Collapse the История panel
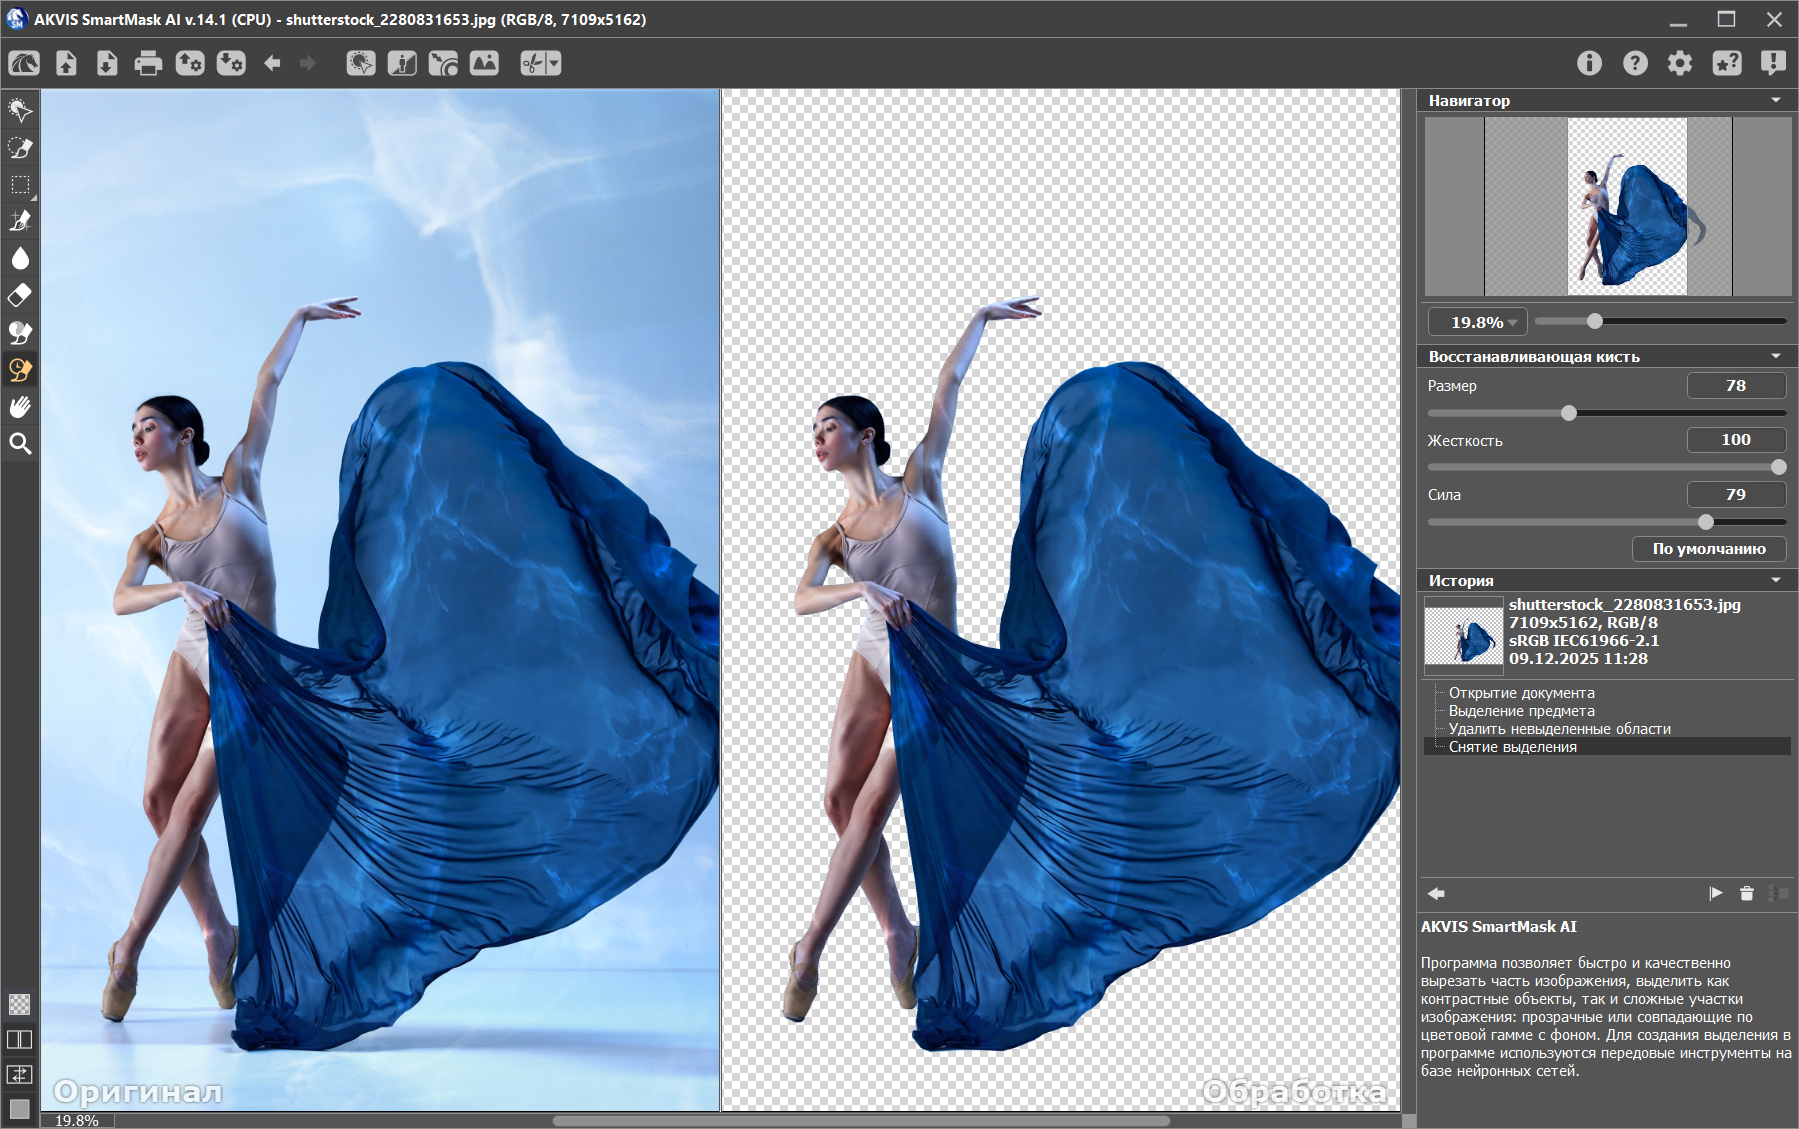 pyautogui.click(x=1776, y=580)
